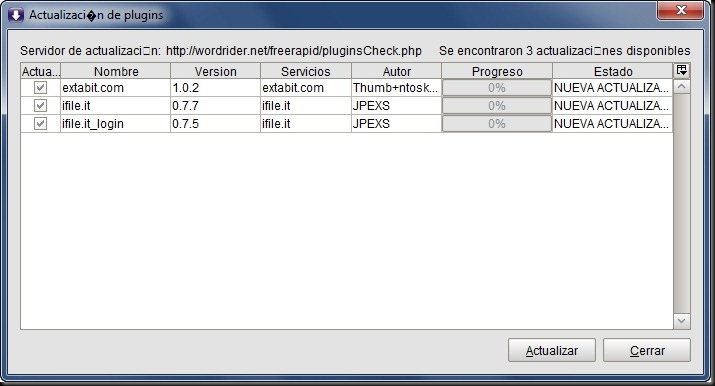Disable the ifile.it_login update checkbox
The width and height of the screenshot is (715, 386).
pos(41,124)
